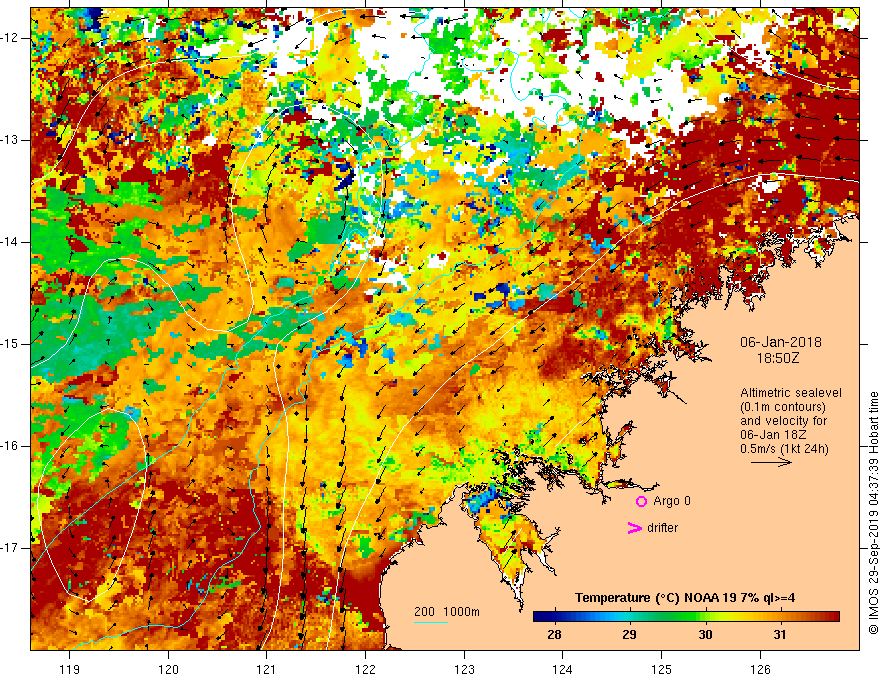
Task: Click longitude label 120 on bottom axis
Action: pos(168,669)
